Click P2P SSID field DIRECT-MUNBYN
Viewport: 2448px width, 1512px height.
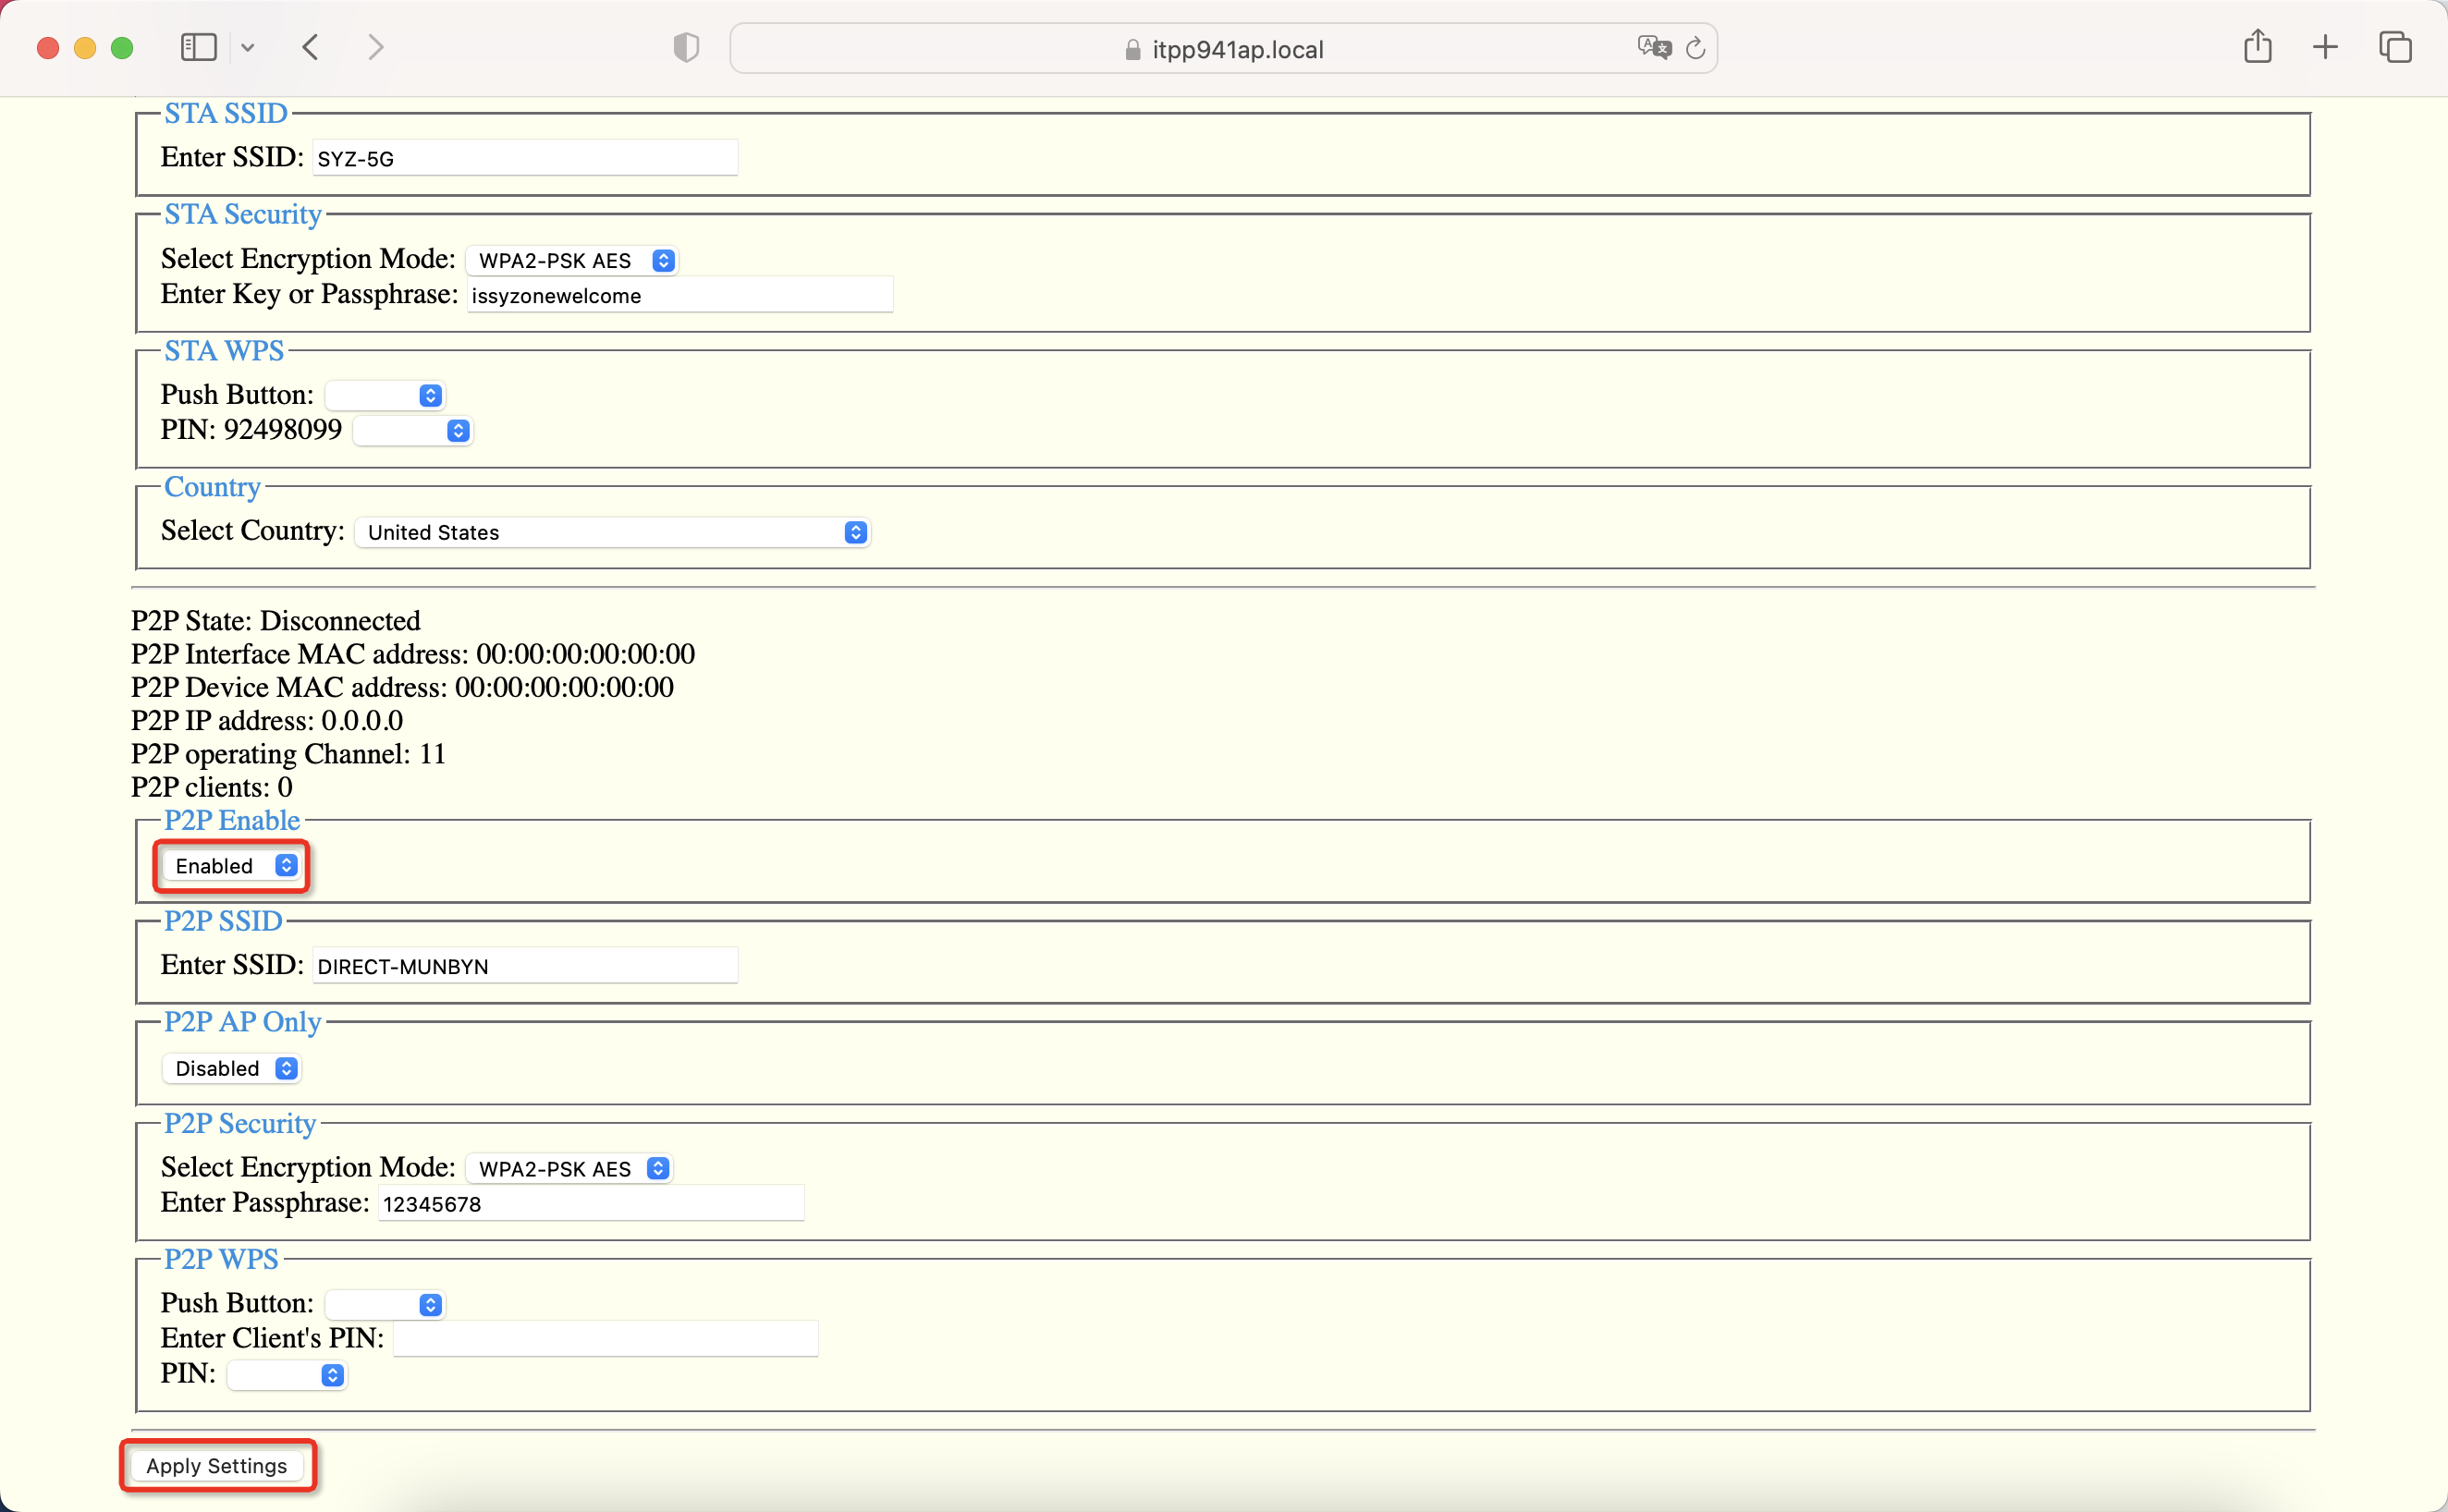pyautogui.click(x=525, y=966)
